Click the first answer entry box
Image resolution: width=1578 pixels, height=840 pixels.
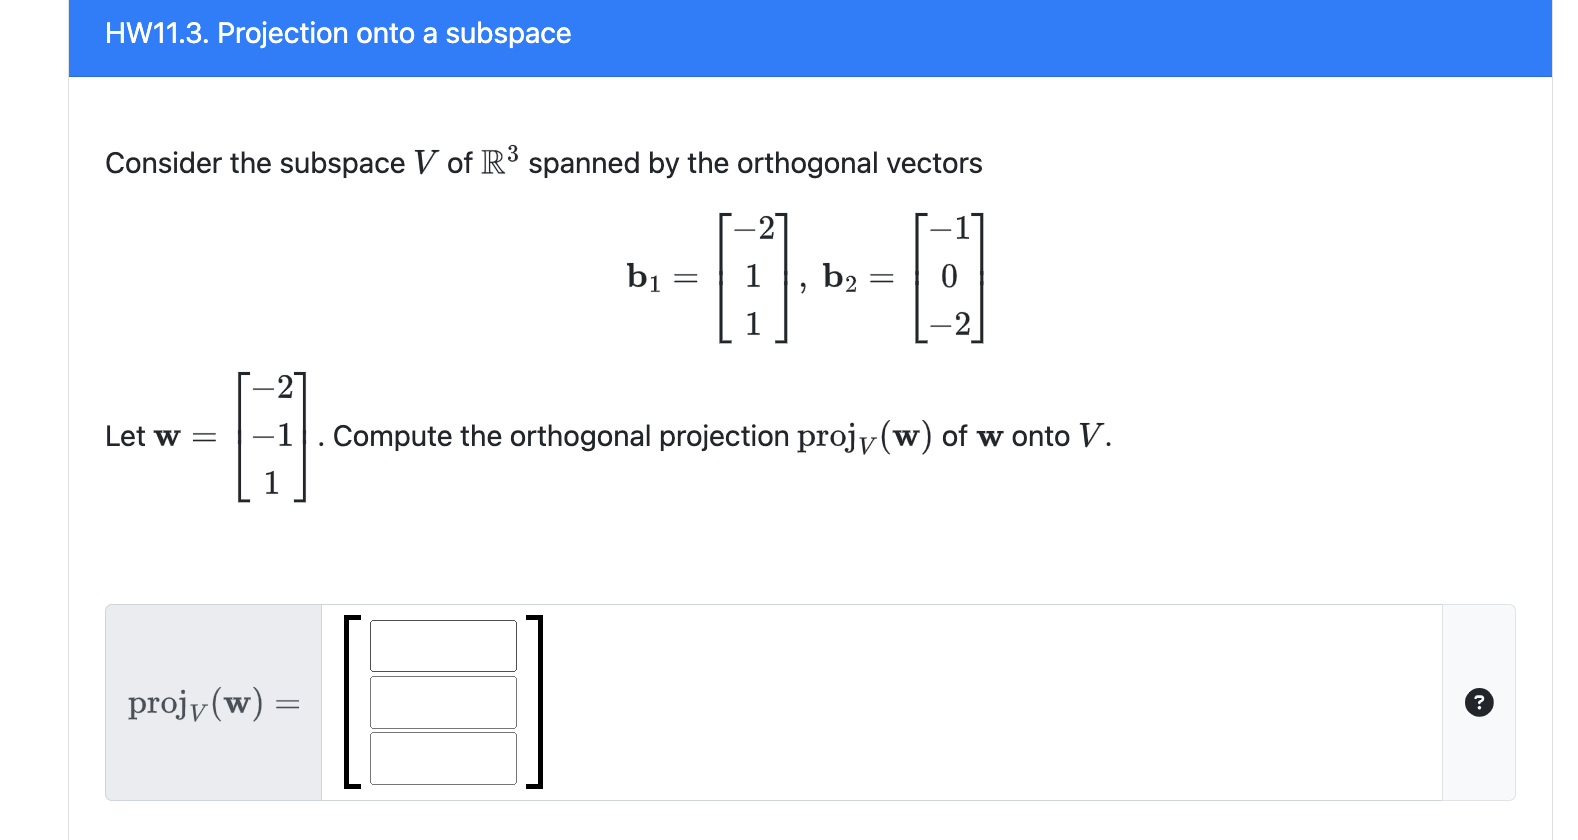coord(443,646)
